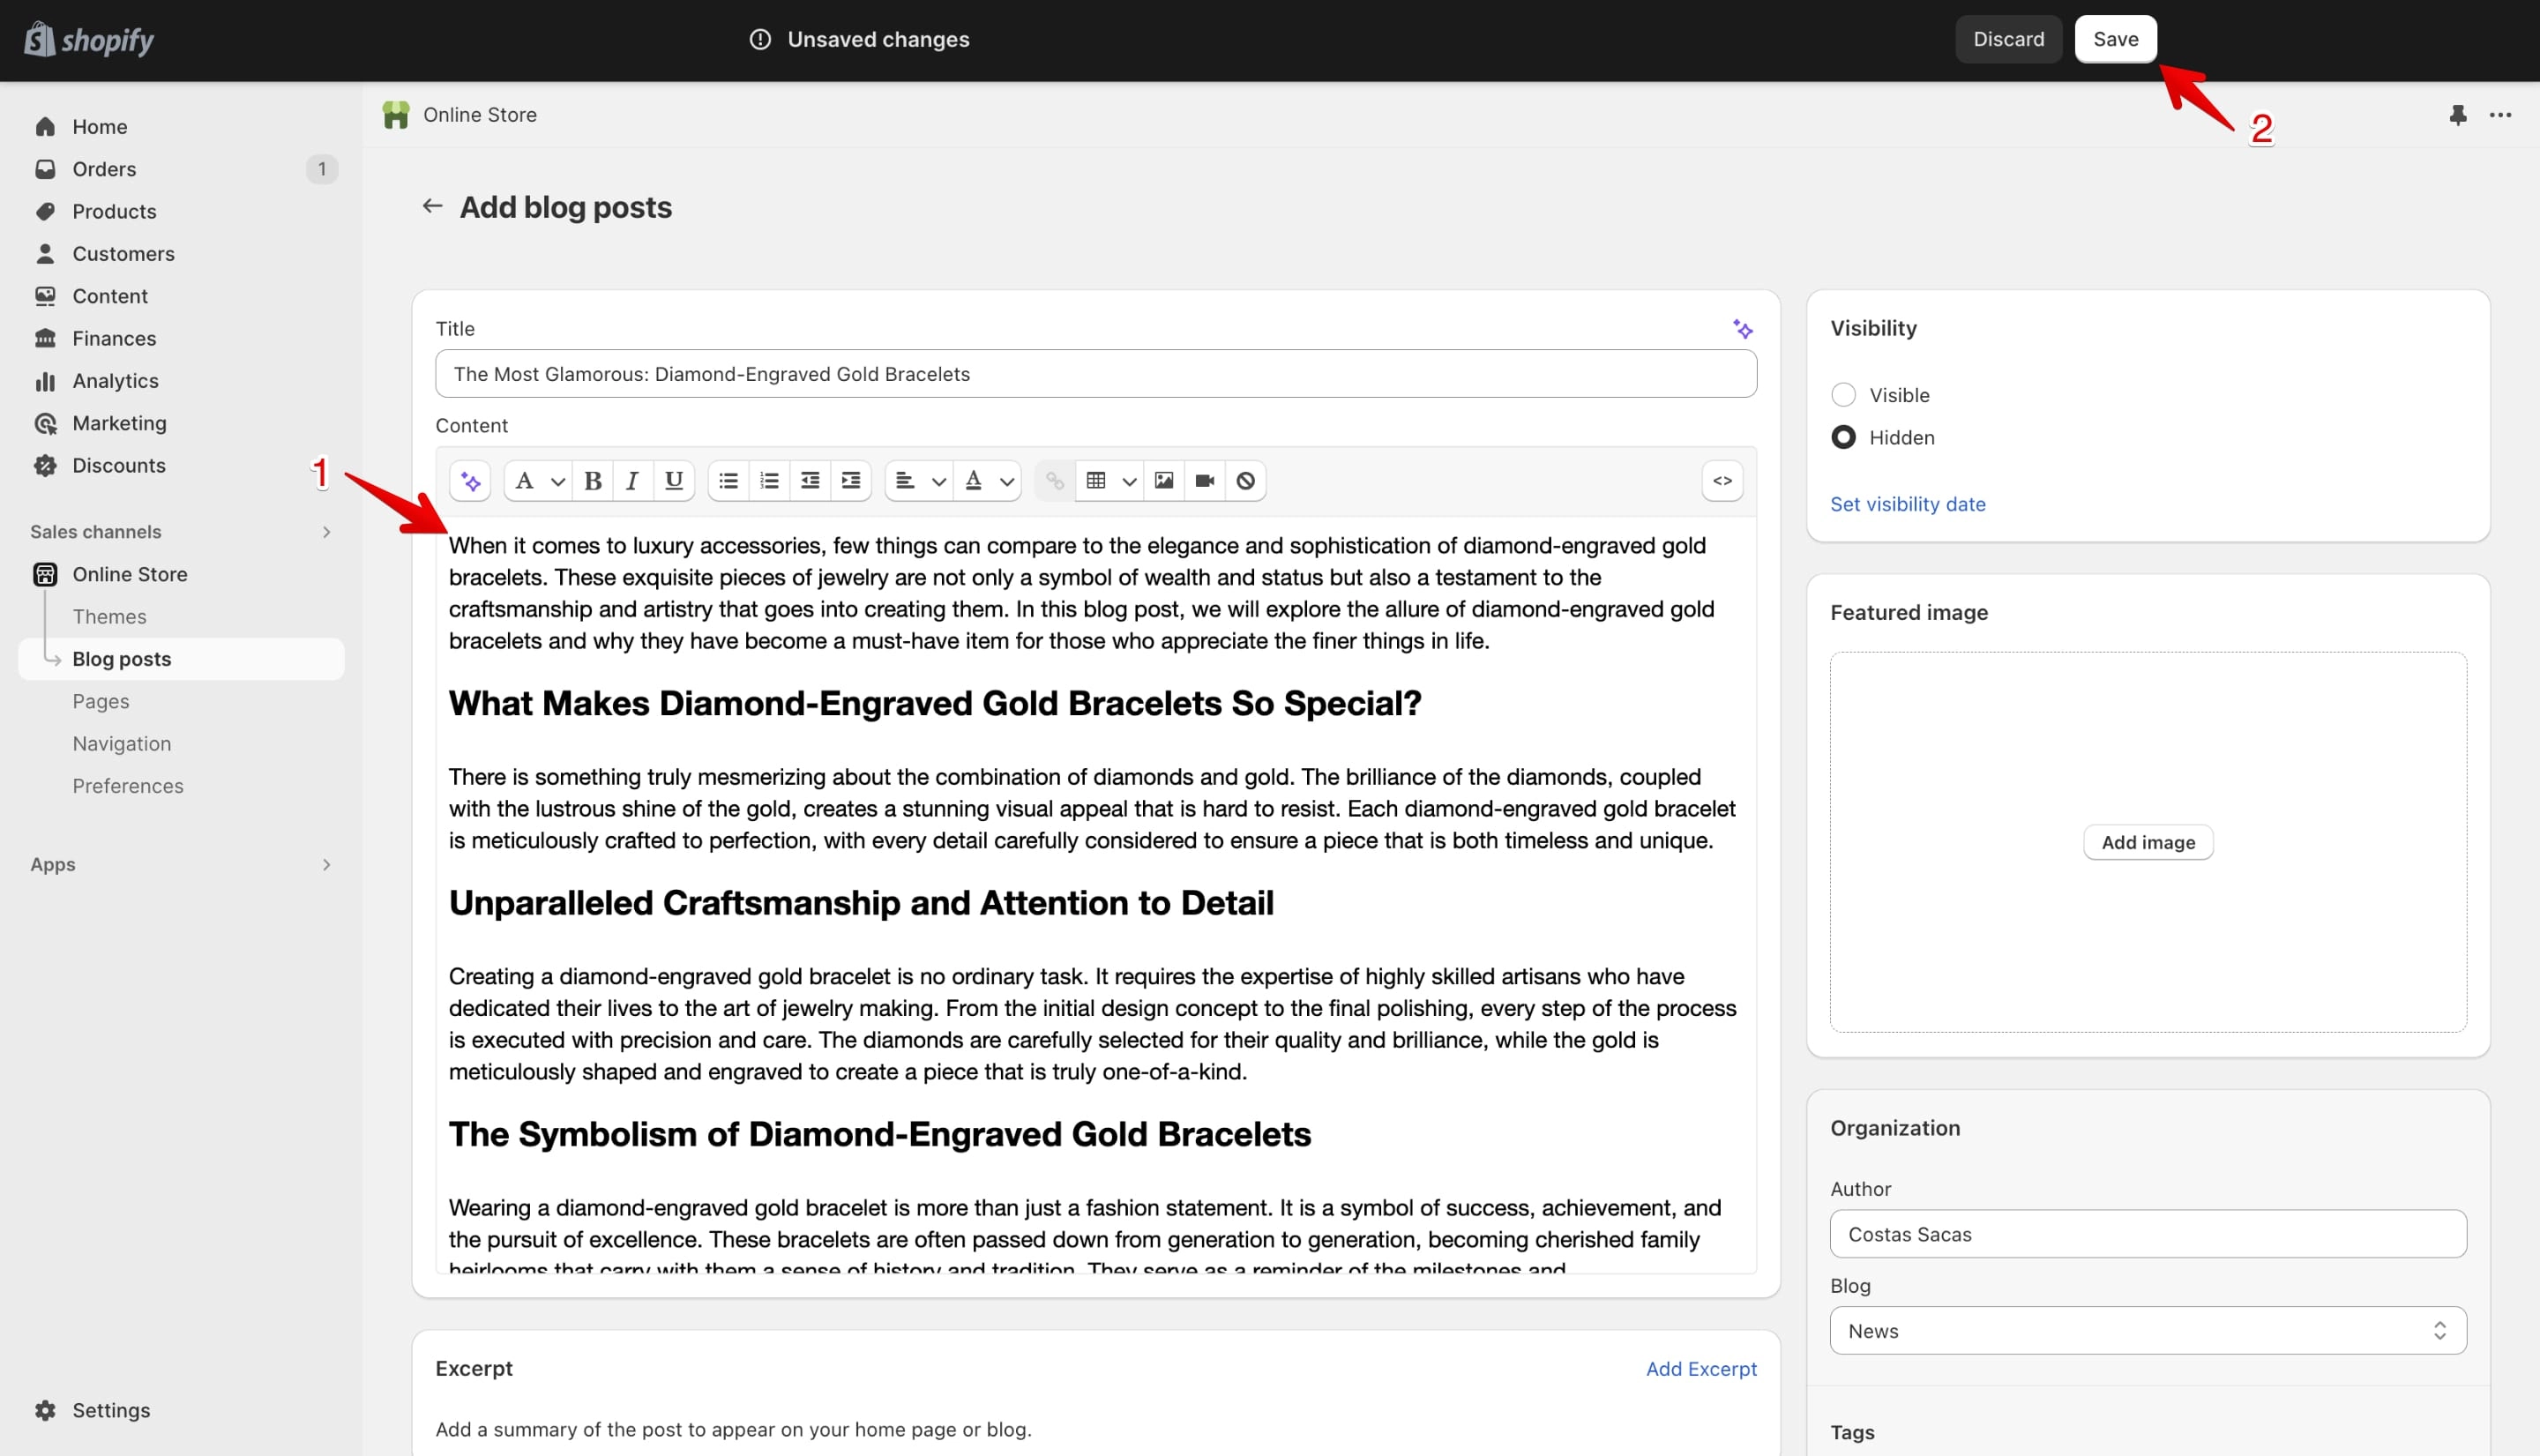Click the Orders badge showing 1

[321, 169]
